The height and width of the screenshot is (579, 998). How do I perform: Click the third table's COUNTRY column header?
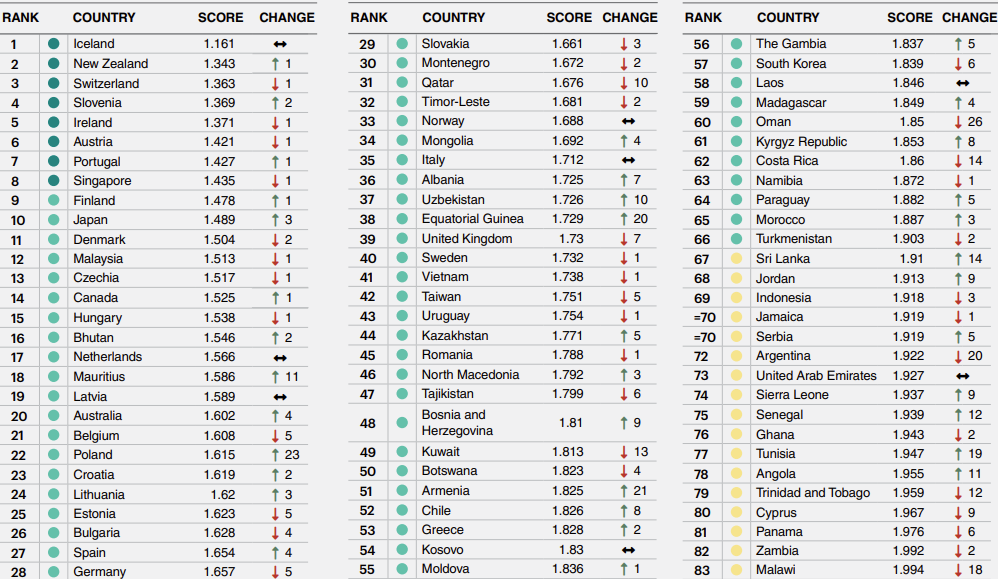(x=788, y=18)
